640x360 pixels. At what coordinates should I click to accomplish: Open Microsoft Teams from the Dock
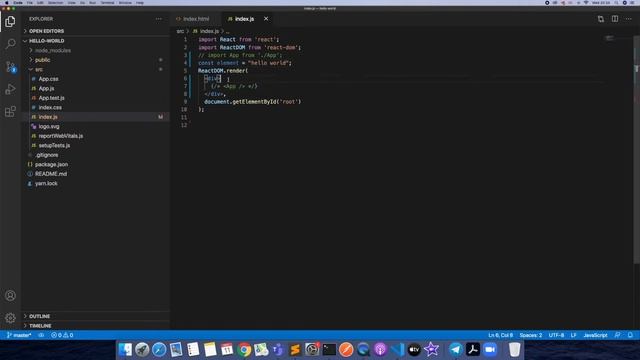(278, 349)
